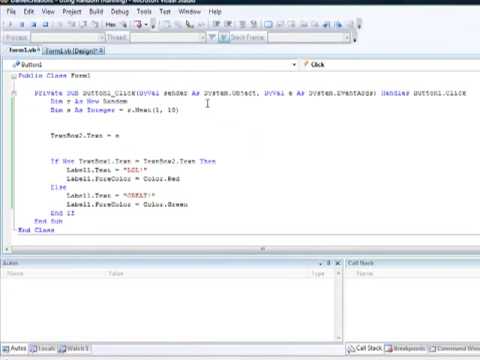This screenshot has width=480, height=360.
Task: Open the Debug menu
Action: coord(120,12)
